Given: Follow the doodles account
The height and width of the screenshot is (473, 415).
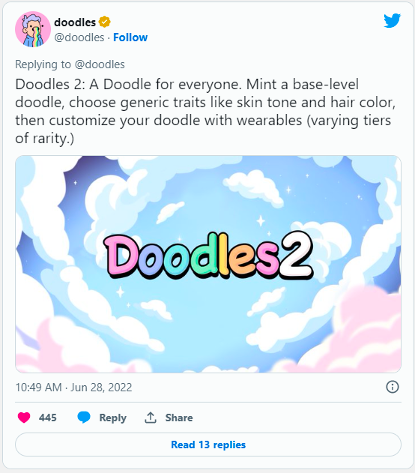Looking at the screenshot, I should tap(130, 37).
